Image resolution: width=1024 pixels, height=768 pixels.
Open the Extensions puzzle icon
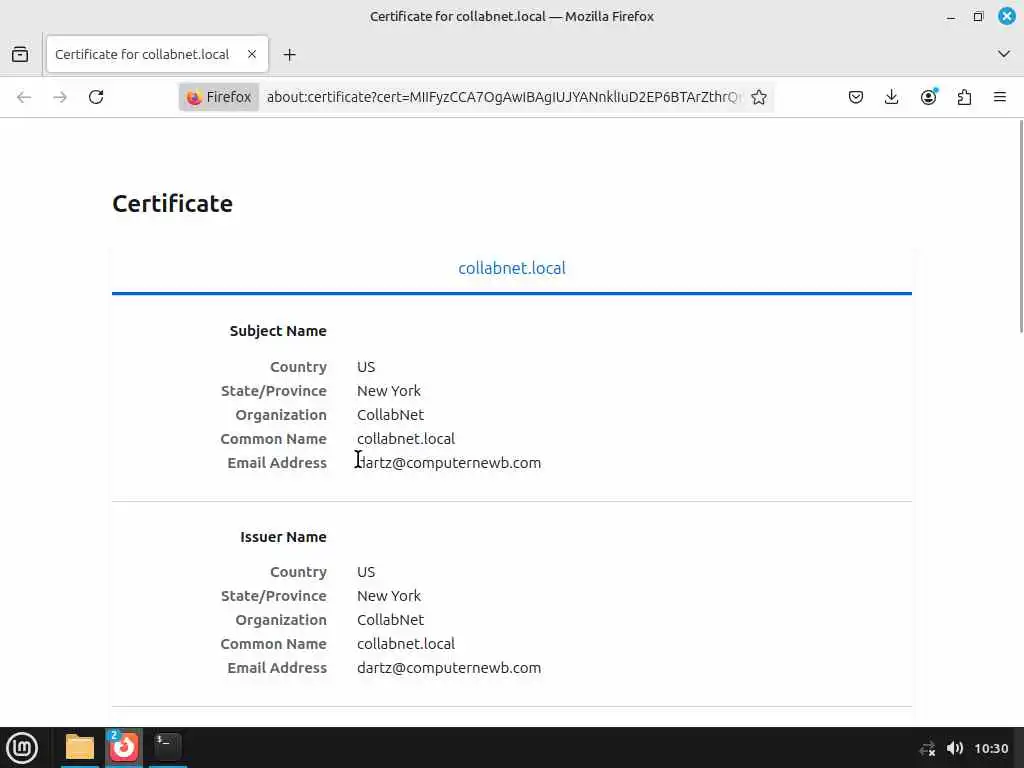click(964, 97)
